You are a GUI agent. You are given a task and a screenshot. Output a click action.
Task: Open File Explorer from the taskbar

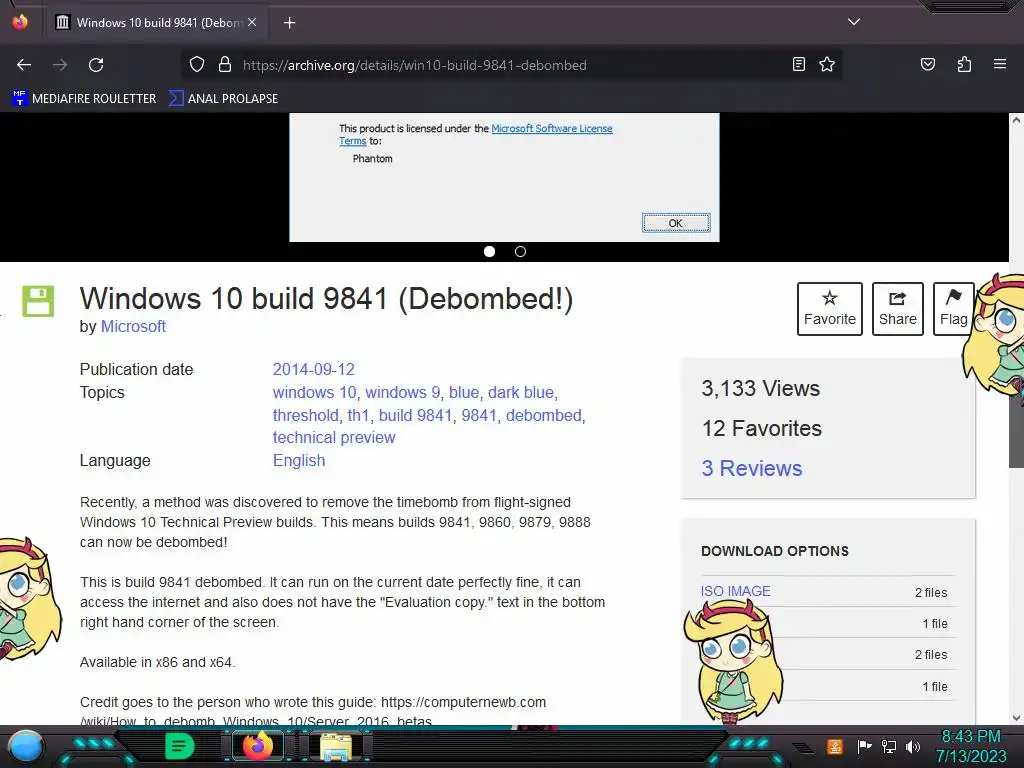pyautogui.click(x=336, y=746)
